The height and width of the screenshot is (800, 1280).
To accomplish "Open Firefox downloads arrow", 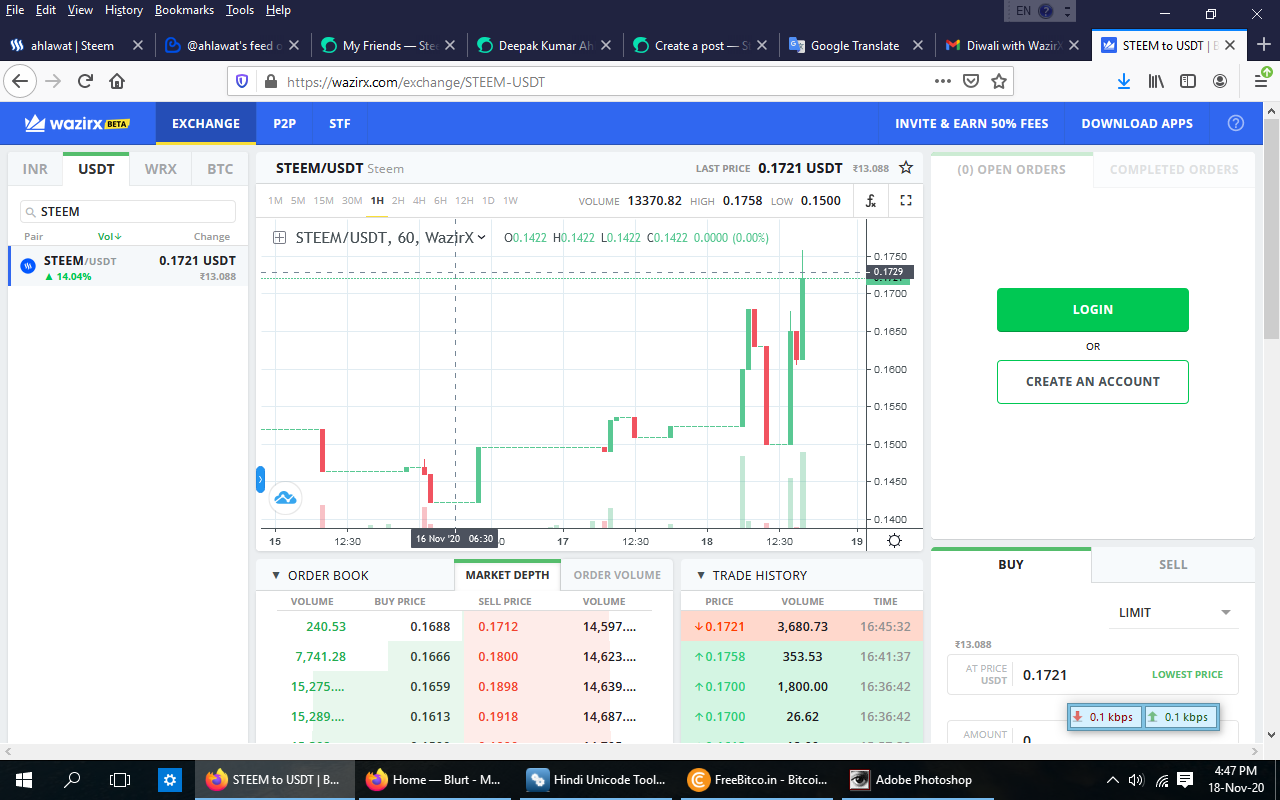I will [x=1124, y=81].
